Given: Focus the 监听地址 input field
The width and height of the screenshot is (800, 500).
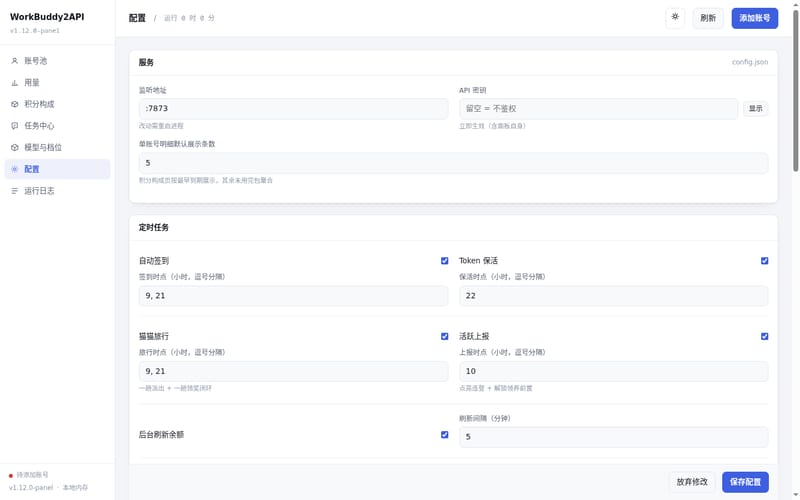Looking at the screenshot, I should pyautogui.click(x=293, y=109).
